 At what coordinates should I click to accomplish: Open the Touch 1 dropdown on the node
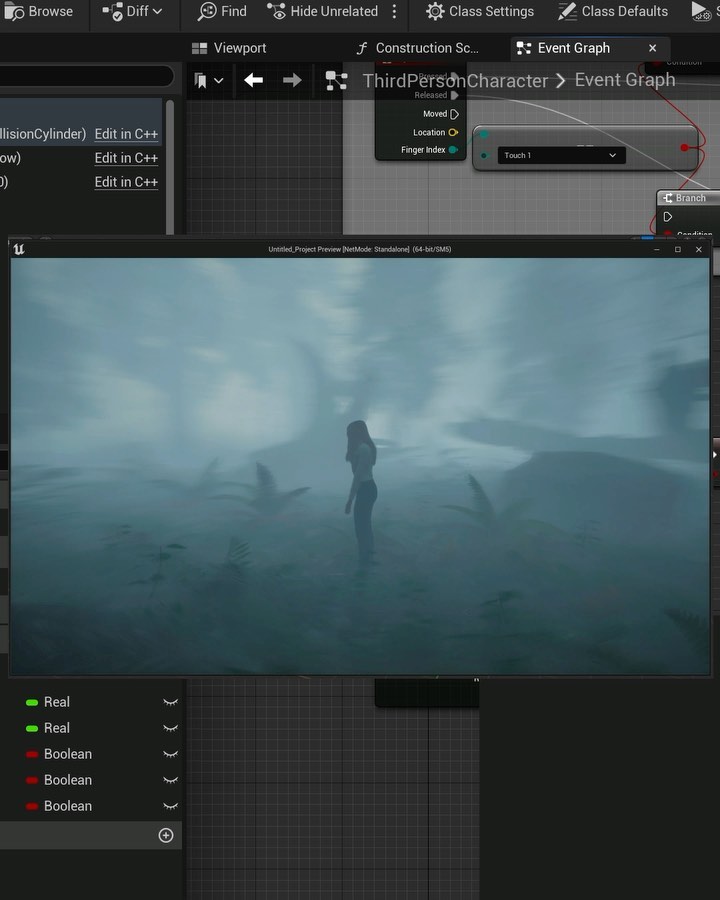612,155
